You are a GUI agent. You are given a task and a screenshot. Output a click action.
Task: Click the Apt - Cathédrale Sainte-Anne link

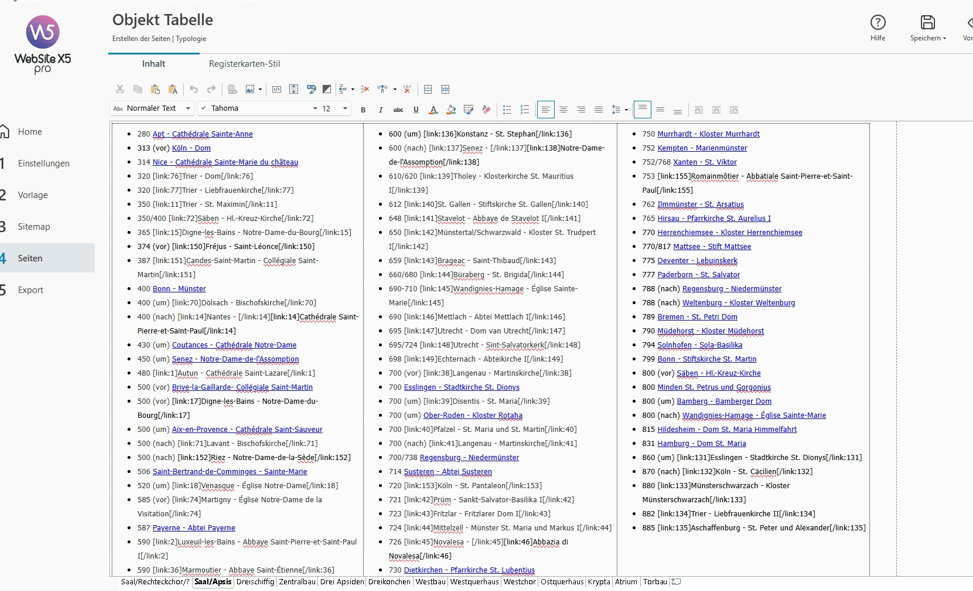(x=202, y=134)
